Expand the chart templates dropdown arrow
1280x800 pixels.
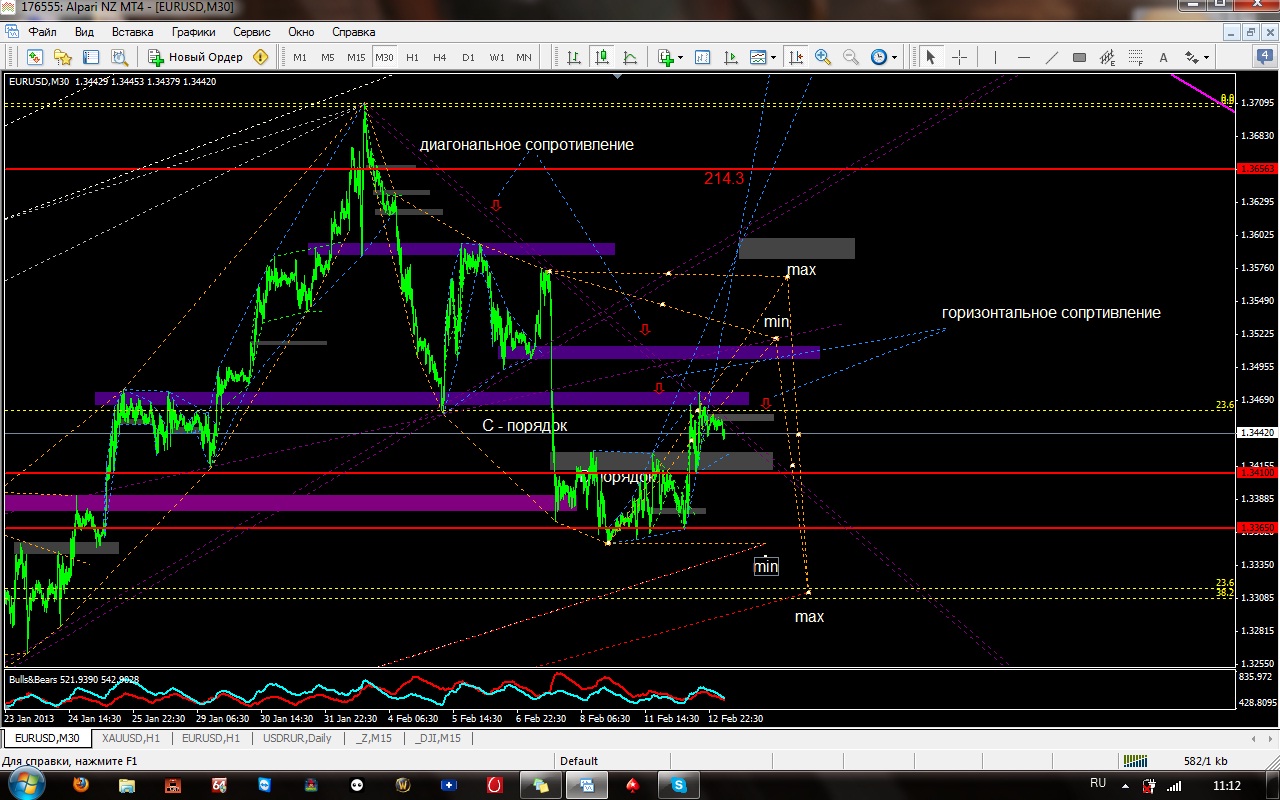coord(773,57)
